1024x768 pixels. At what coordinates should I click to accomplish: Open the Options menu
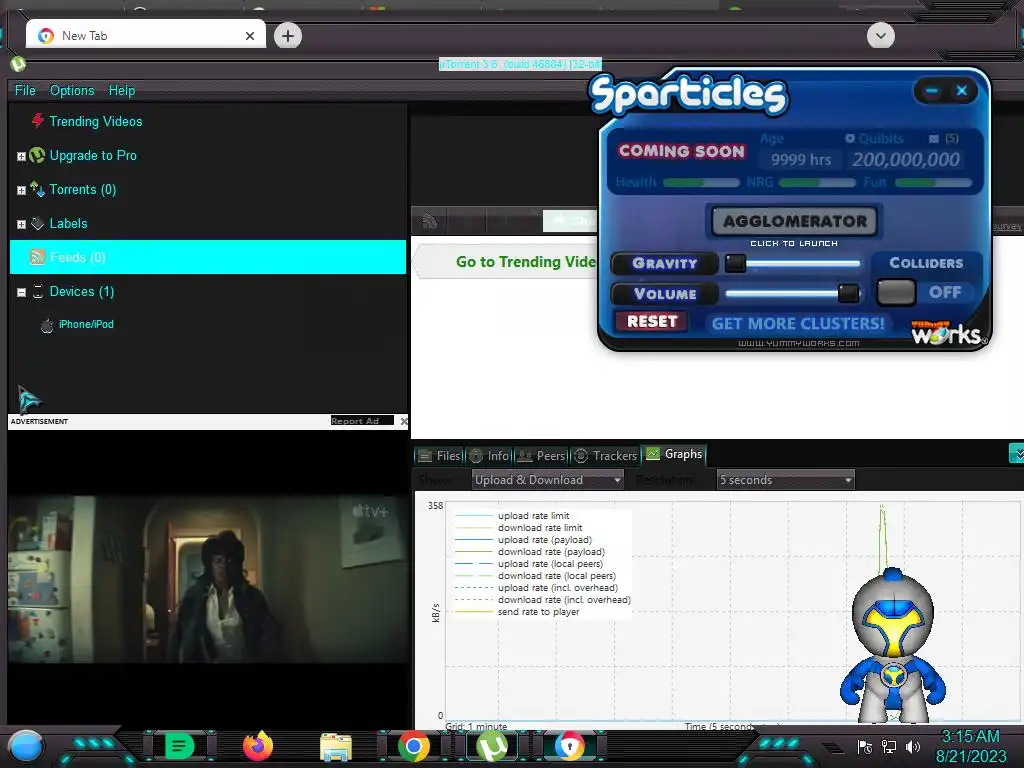pyautogui.click(x=72, y=90)
